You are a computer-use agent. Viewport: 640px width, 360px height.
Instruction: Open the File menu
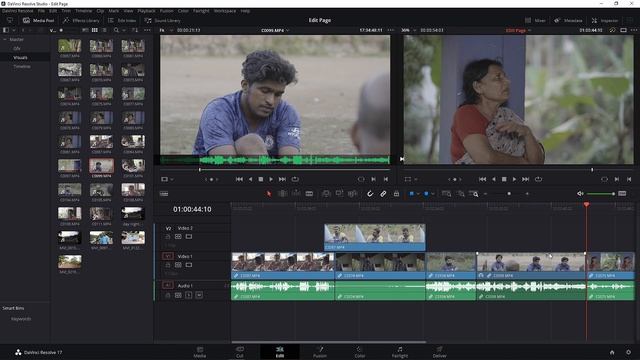[41, 11]
